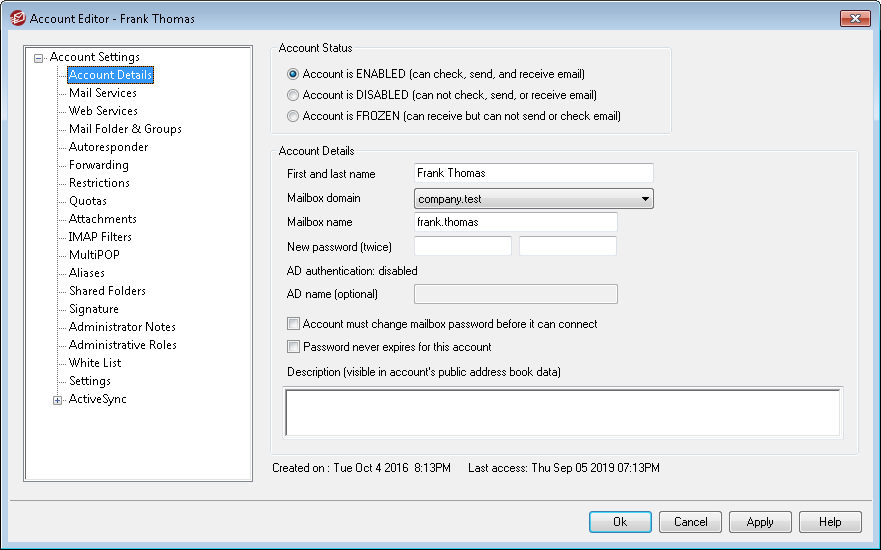The height and width of the screenshot is (550, 881).
Task: Click the MDaemon app icon in title bar
Action: 16,18
